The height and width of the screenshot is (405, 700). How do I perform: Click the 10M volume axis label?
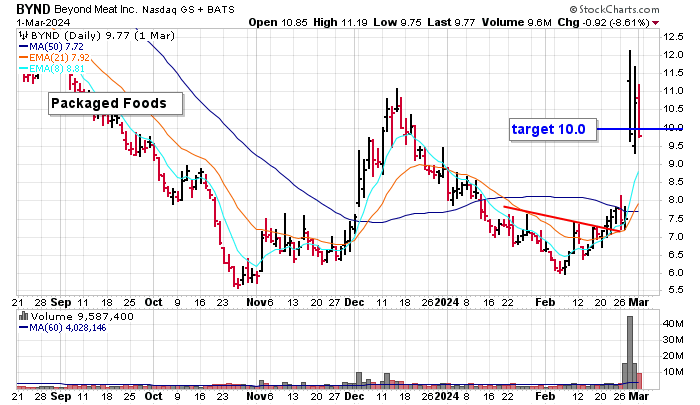[673, 372]
